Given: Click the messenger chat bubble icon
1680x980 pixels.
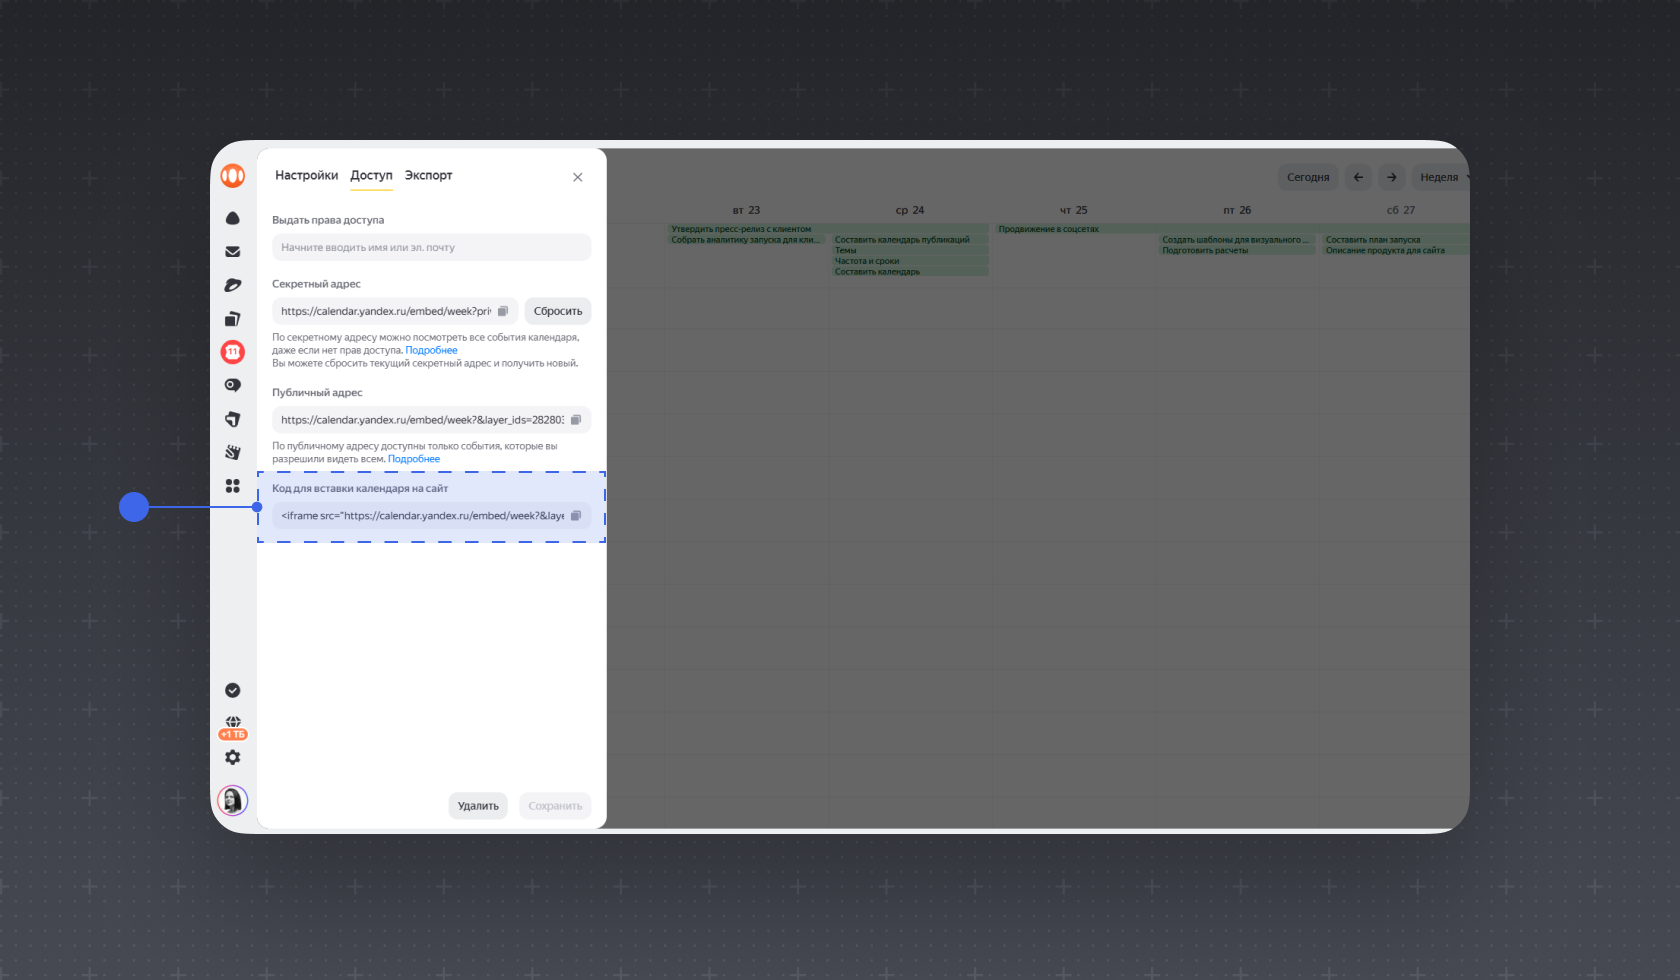Looking at the screenshot, I should 233,385.
